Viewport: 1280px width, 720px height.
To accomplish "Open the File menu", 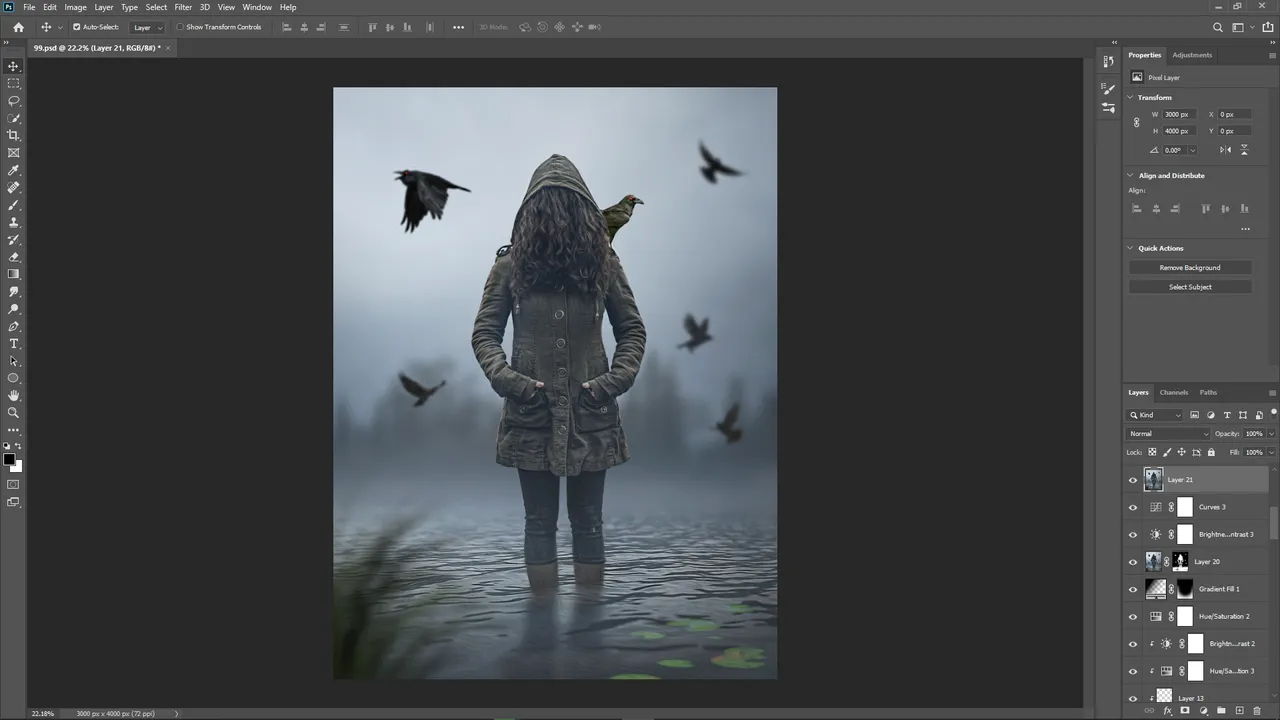I will coord(29,7).
